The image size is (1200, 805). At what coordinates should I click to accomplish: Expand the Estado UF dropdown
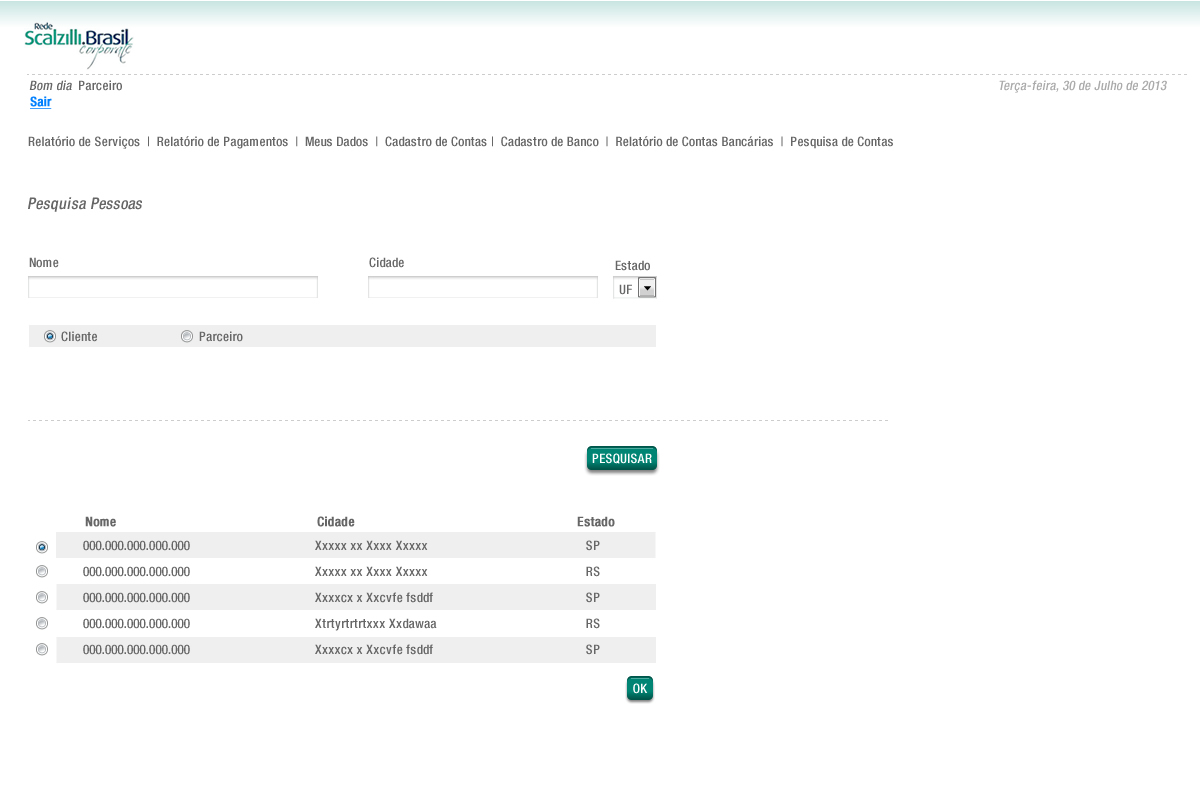[x=646, y=288]
